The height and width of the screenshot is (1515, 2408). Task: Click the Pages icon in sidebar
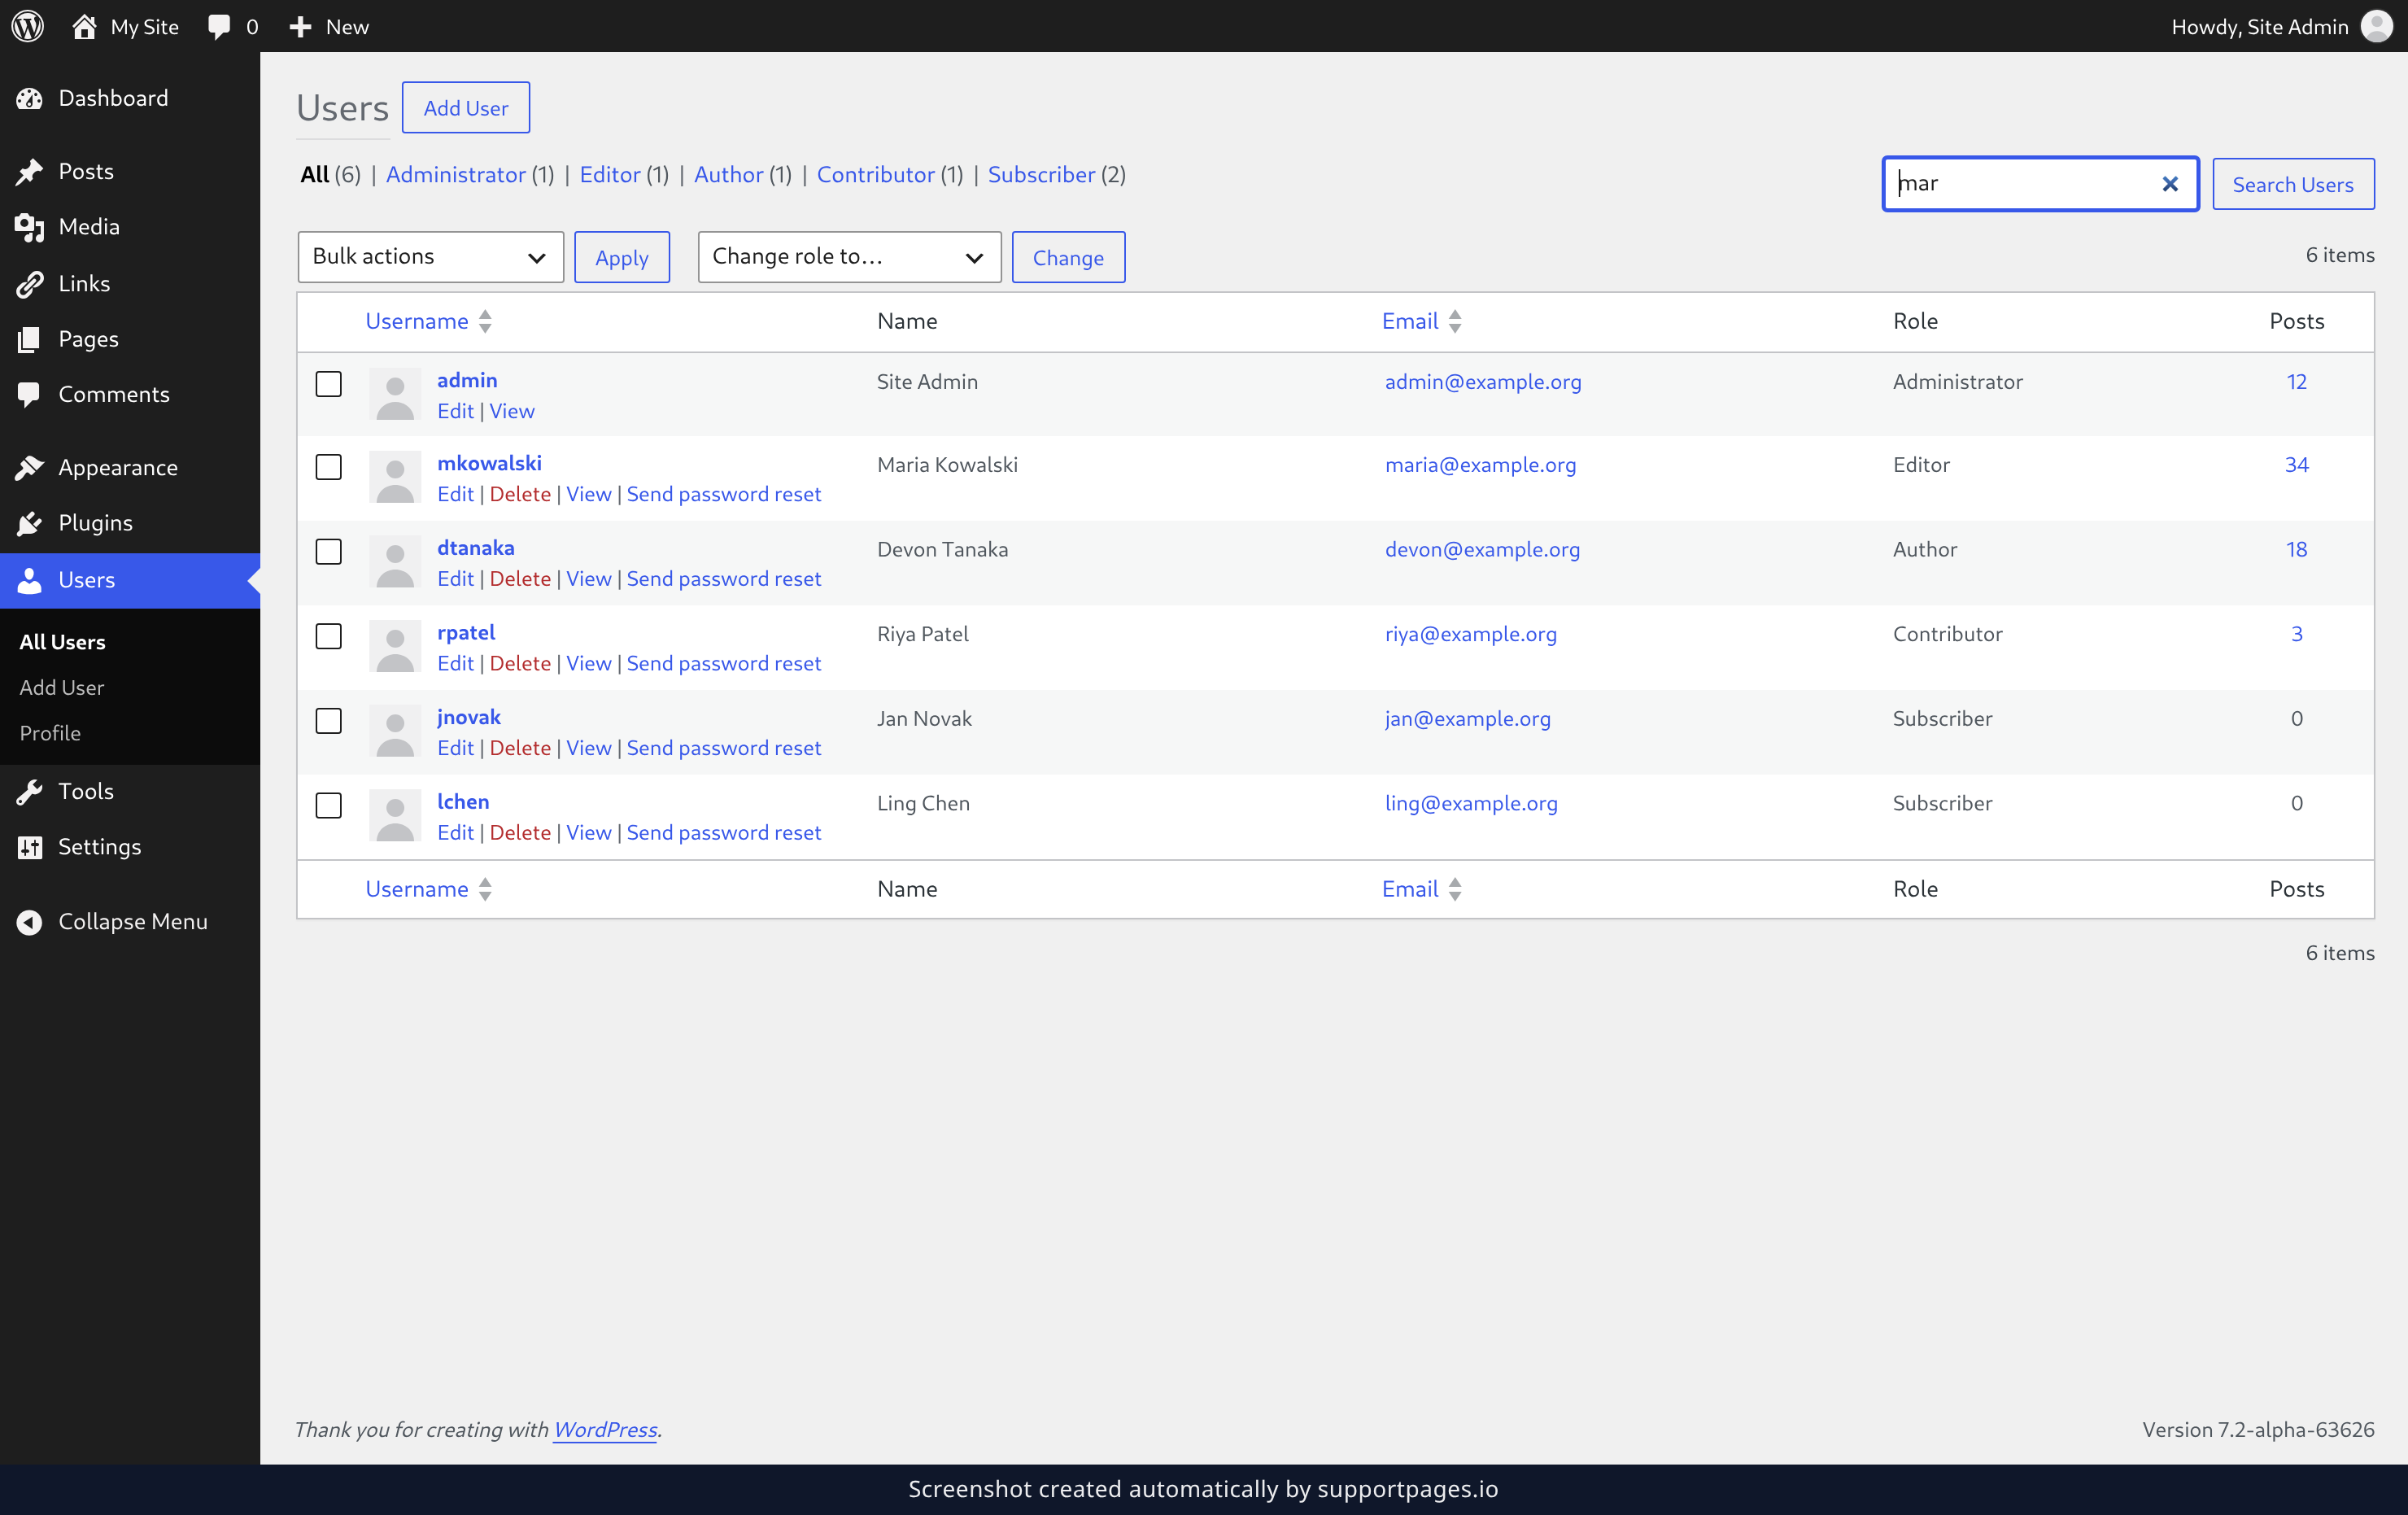click(29, 339)
